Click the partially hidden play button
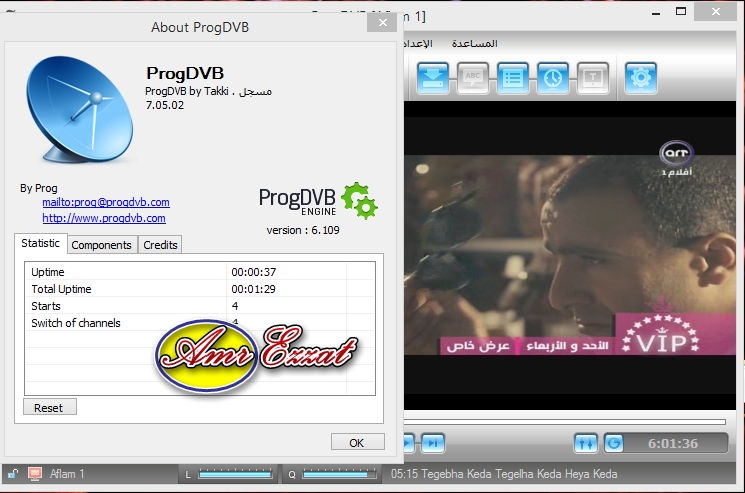This screenshot has width=745, height=493. (x=409, y=444)
